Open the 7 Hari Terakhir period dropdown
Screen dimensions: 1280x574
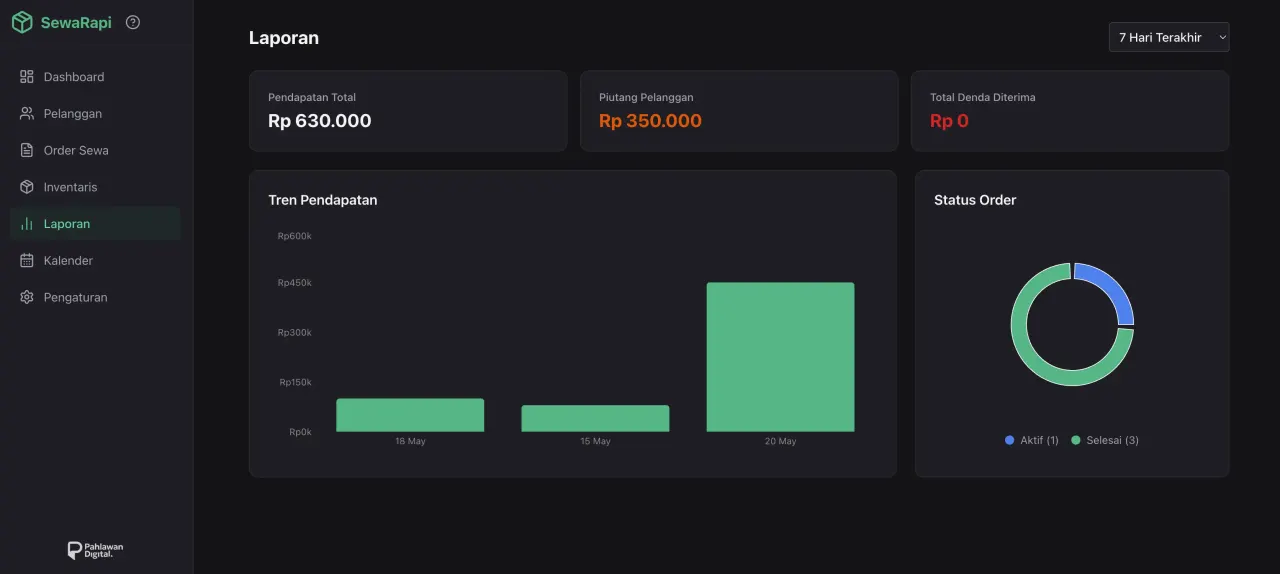[1169, 37]
